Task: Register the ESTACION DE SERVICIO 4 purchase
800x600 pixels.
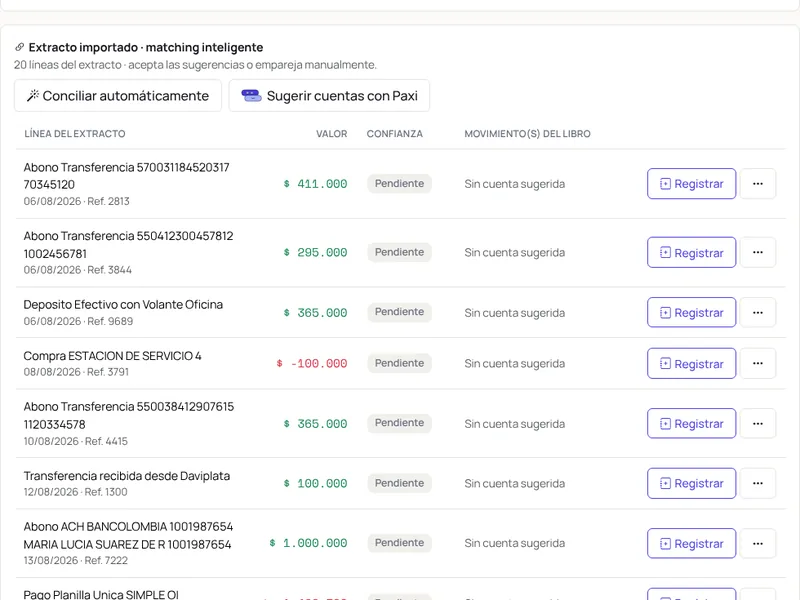Action: point(691,363)
